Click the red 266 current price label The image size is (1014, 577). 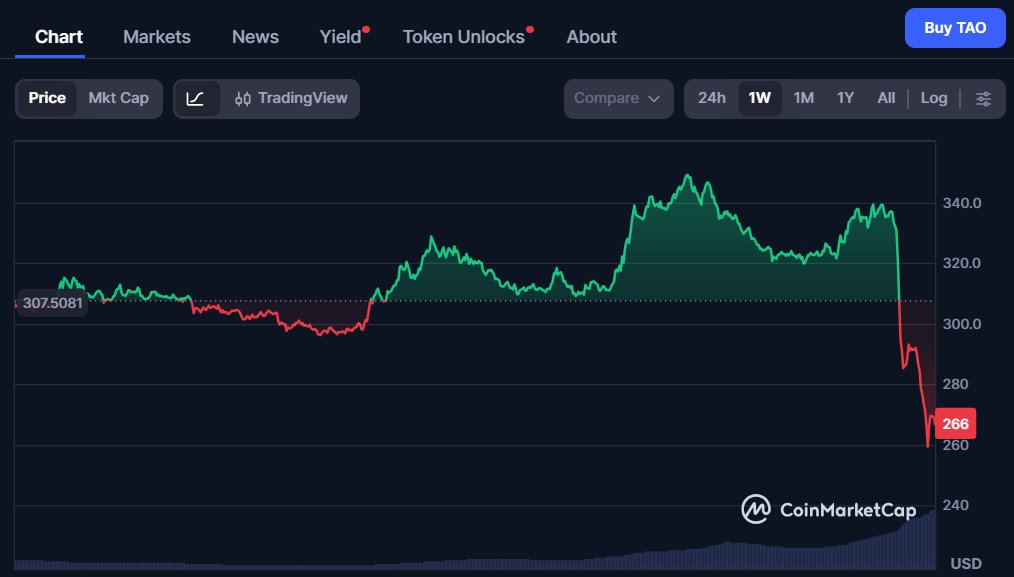955,424
